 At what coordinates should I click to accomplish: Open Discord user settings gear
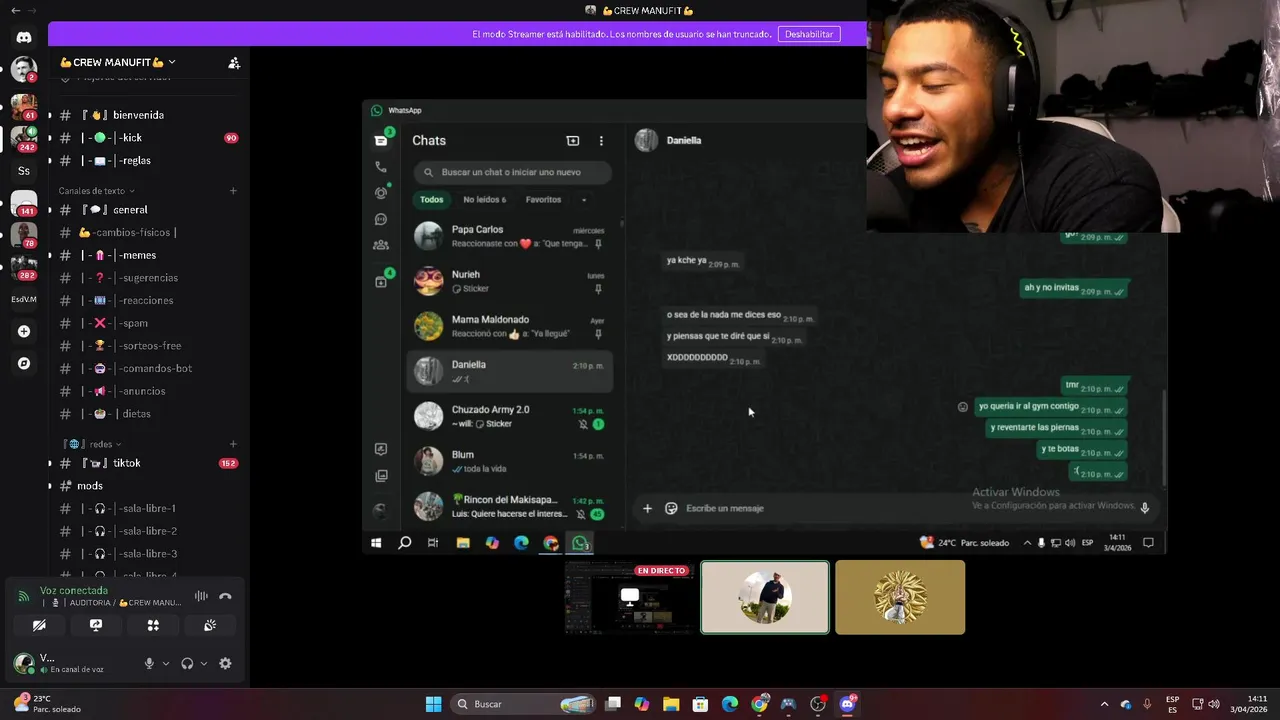[x=225, y=663]
